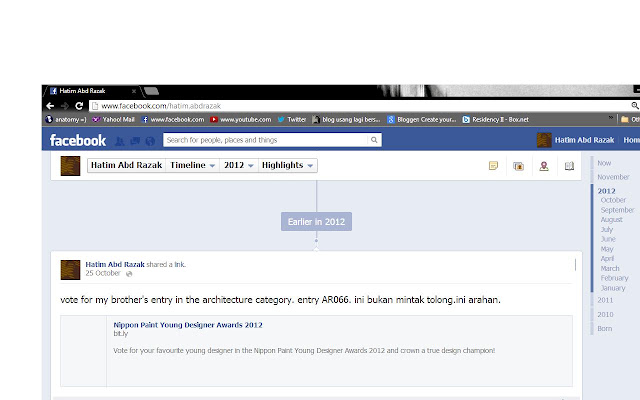Open the Timeline dropdown

coord(192,165)
